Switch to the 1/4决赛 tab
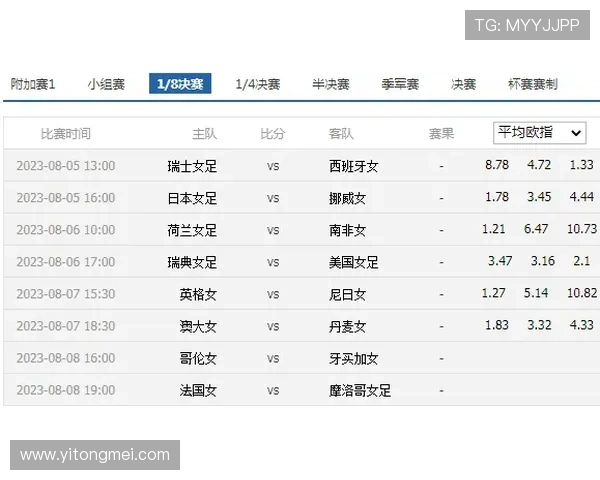 pos(258,84)
